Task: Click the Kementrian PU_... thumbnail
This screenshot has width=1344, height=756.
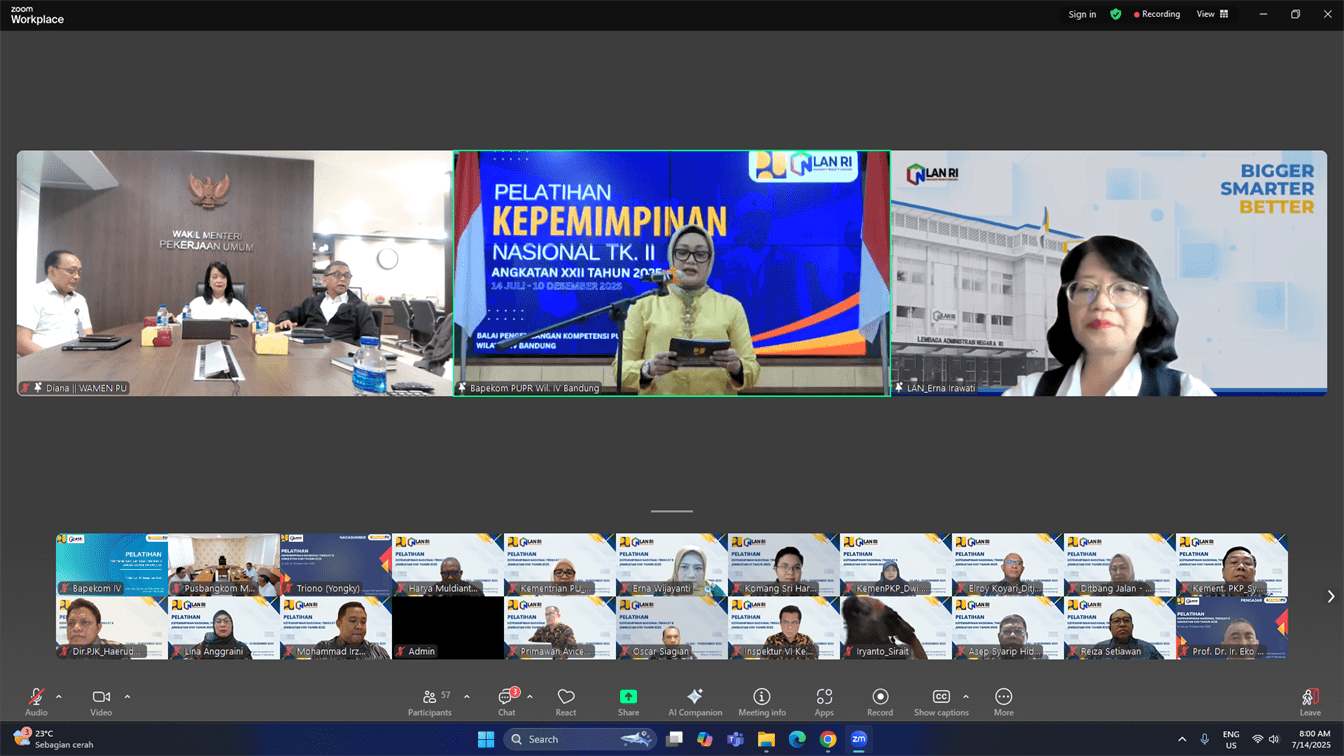Action: [x=560, y=565]
